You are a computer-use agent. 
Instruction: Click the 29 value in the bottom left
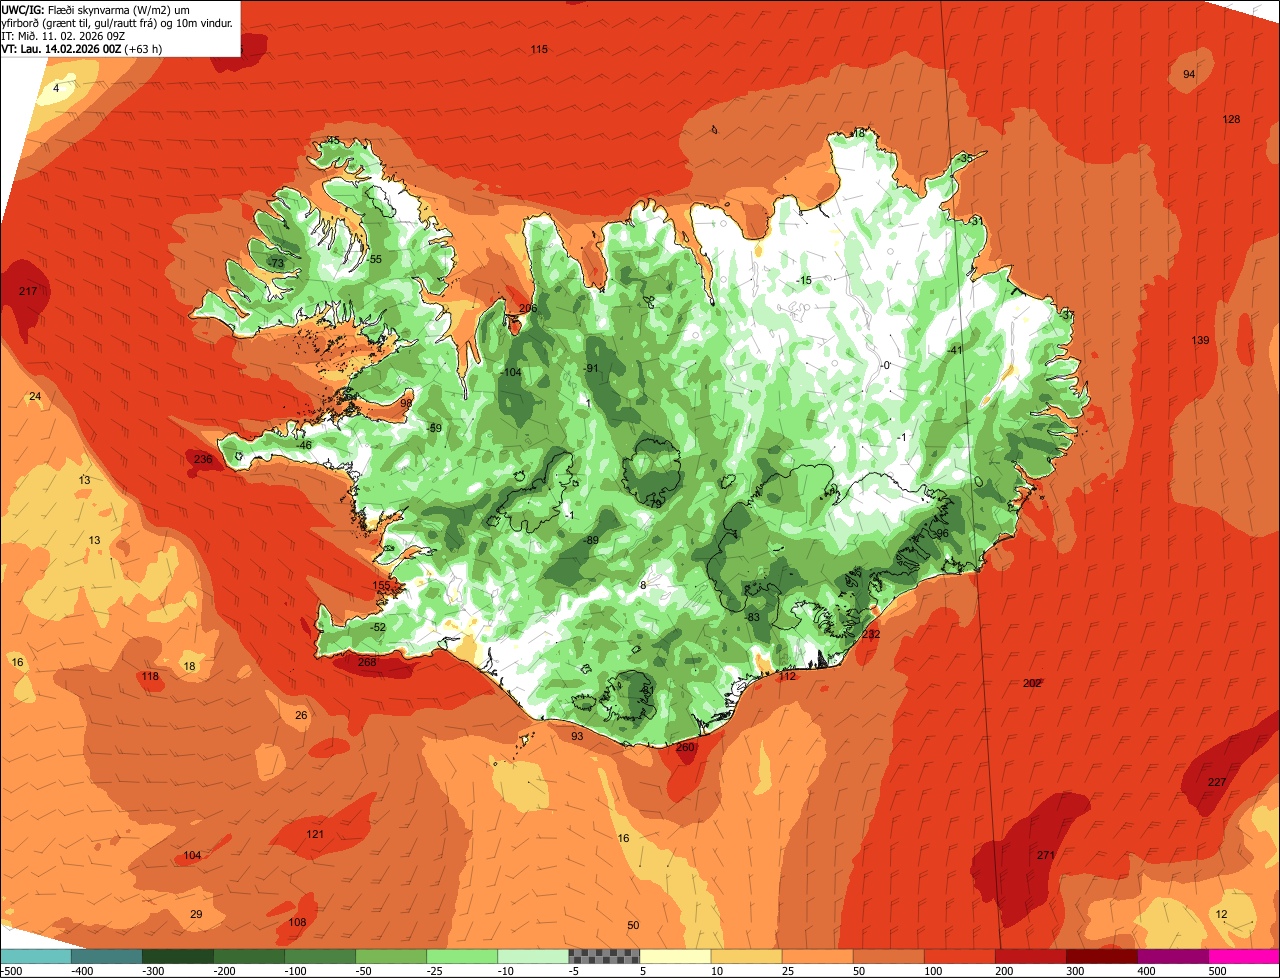196,915
